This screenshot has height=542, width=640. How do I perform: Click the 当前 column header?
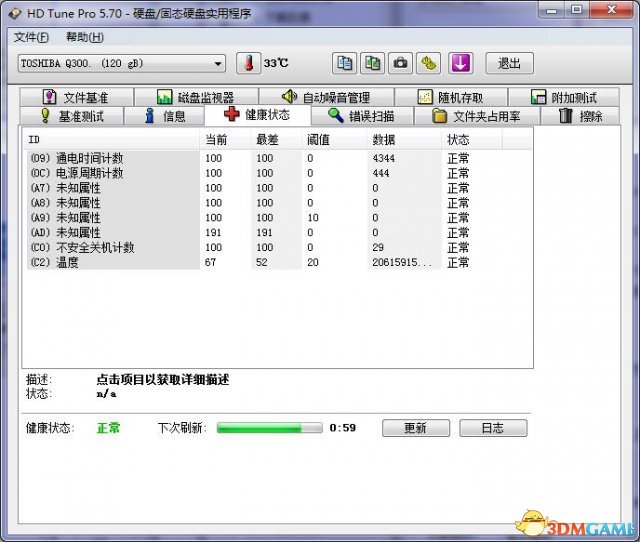[225, 140]
